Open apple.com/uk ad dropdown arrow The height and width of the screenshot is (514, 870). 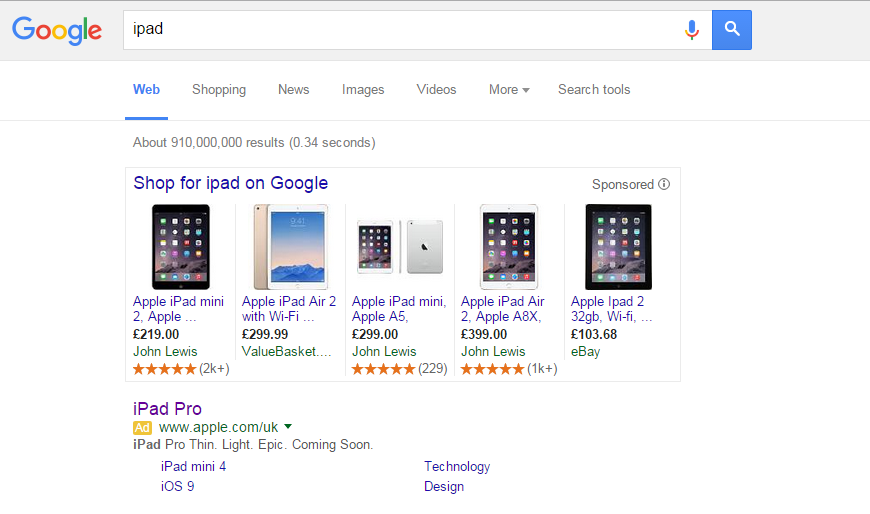pos(288,427)
